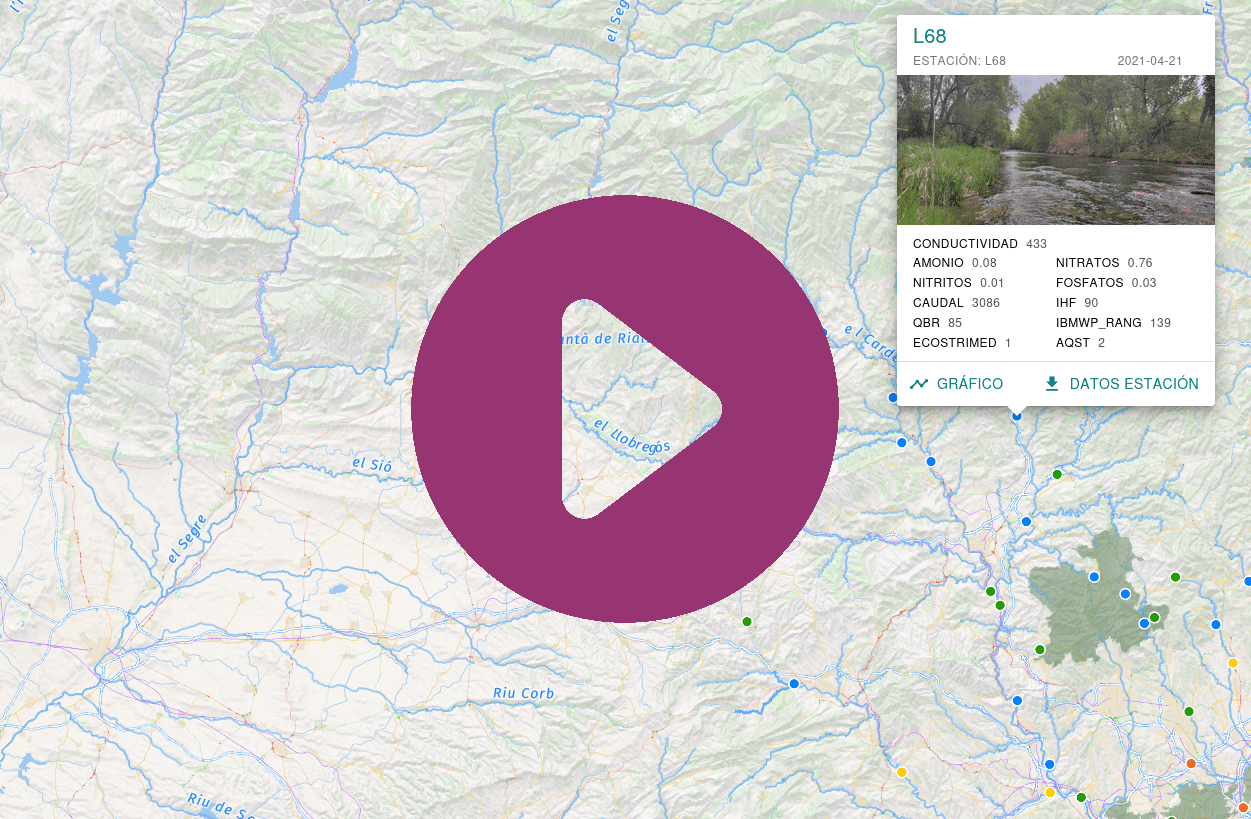Click the blue station marker the popup points to

pyautogui.click(x=1017, y=415)
